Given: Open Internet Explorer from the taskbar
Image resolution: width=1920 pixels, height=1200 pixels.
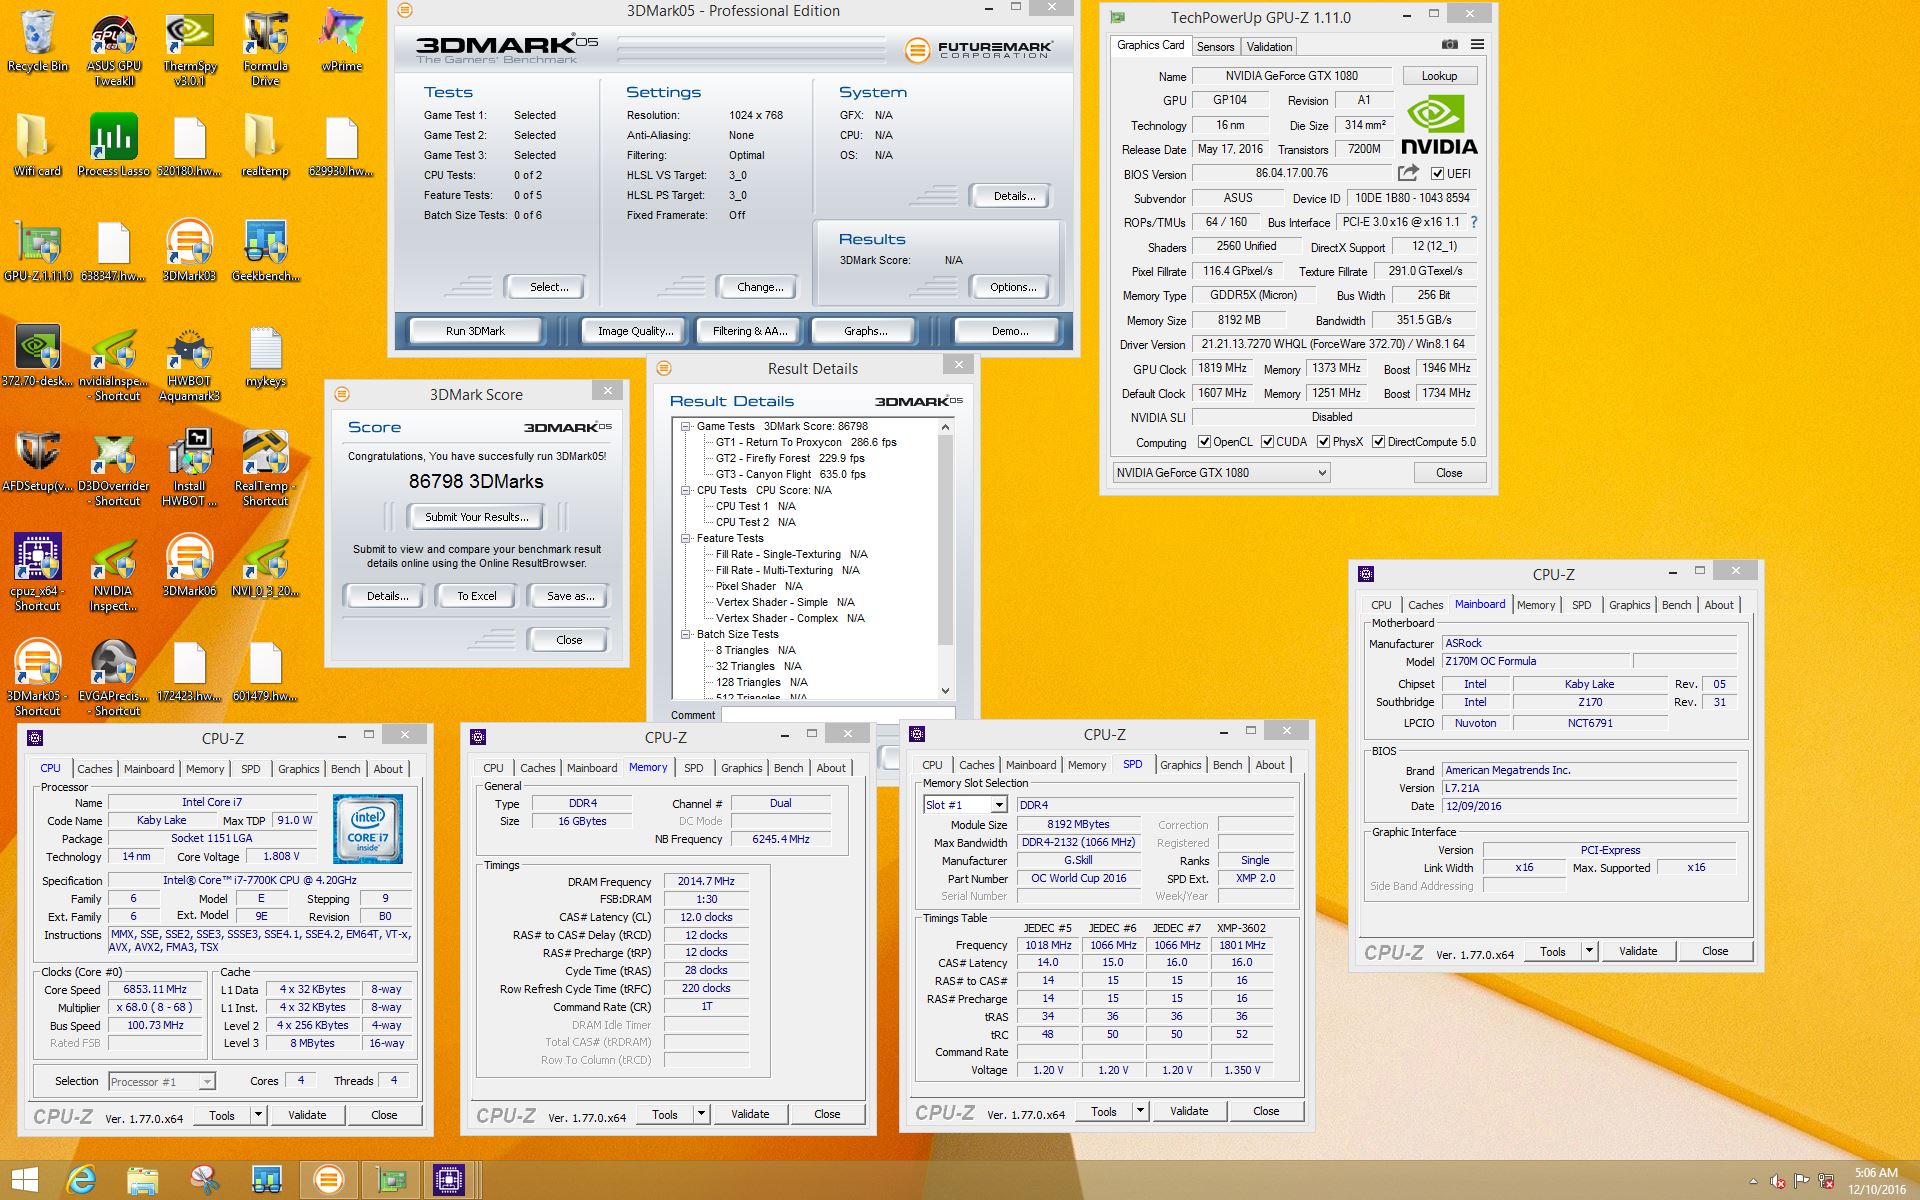Looking at the screenshot, I should [x=81, y=1180].
